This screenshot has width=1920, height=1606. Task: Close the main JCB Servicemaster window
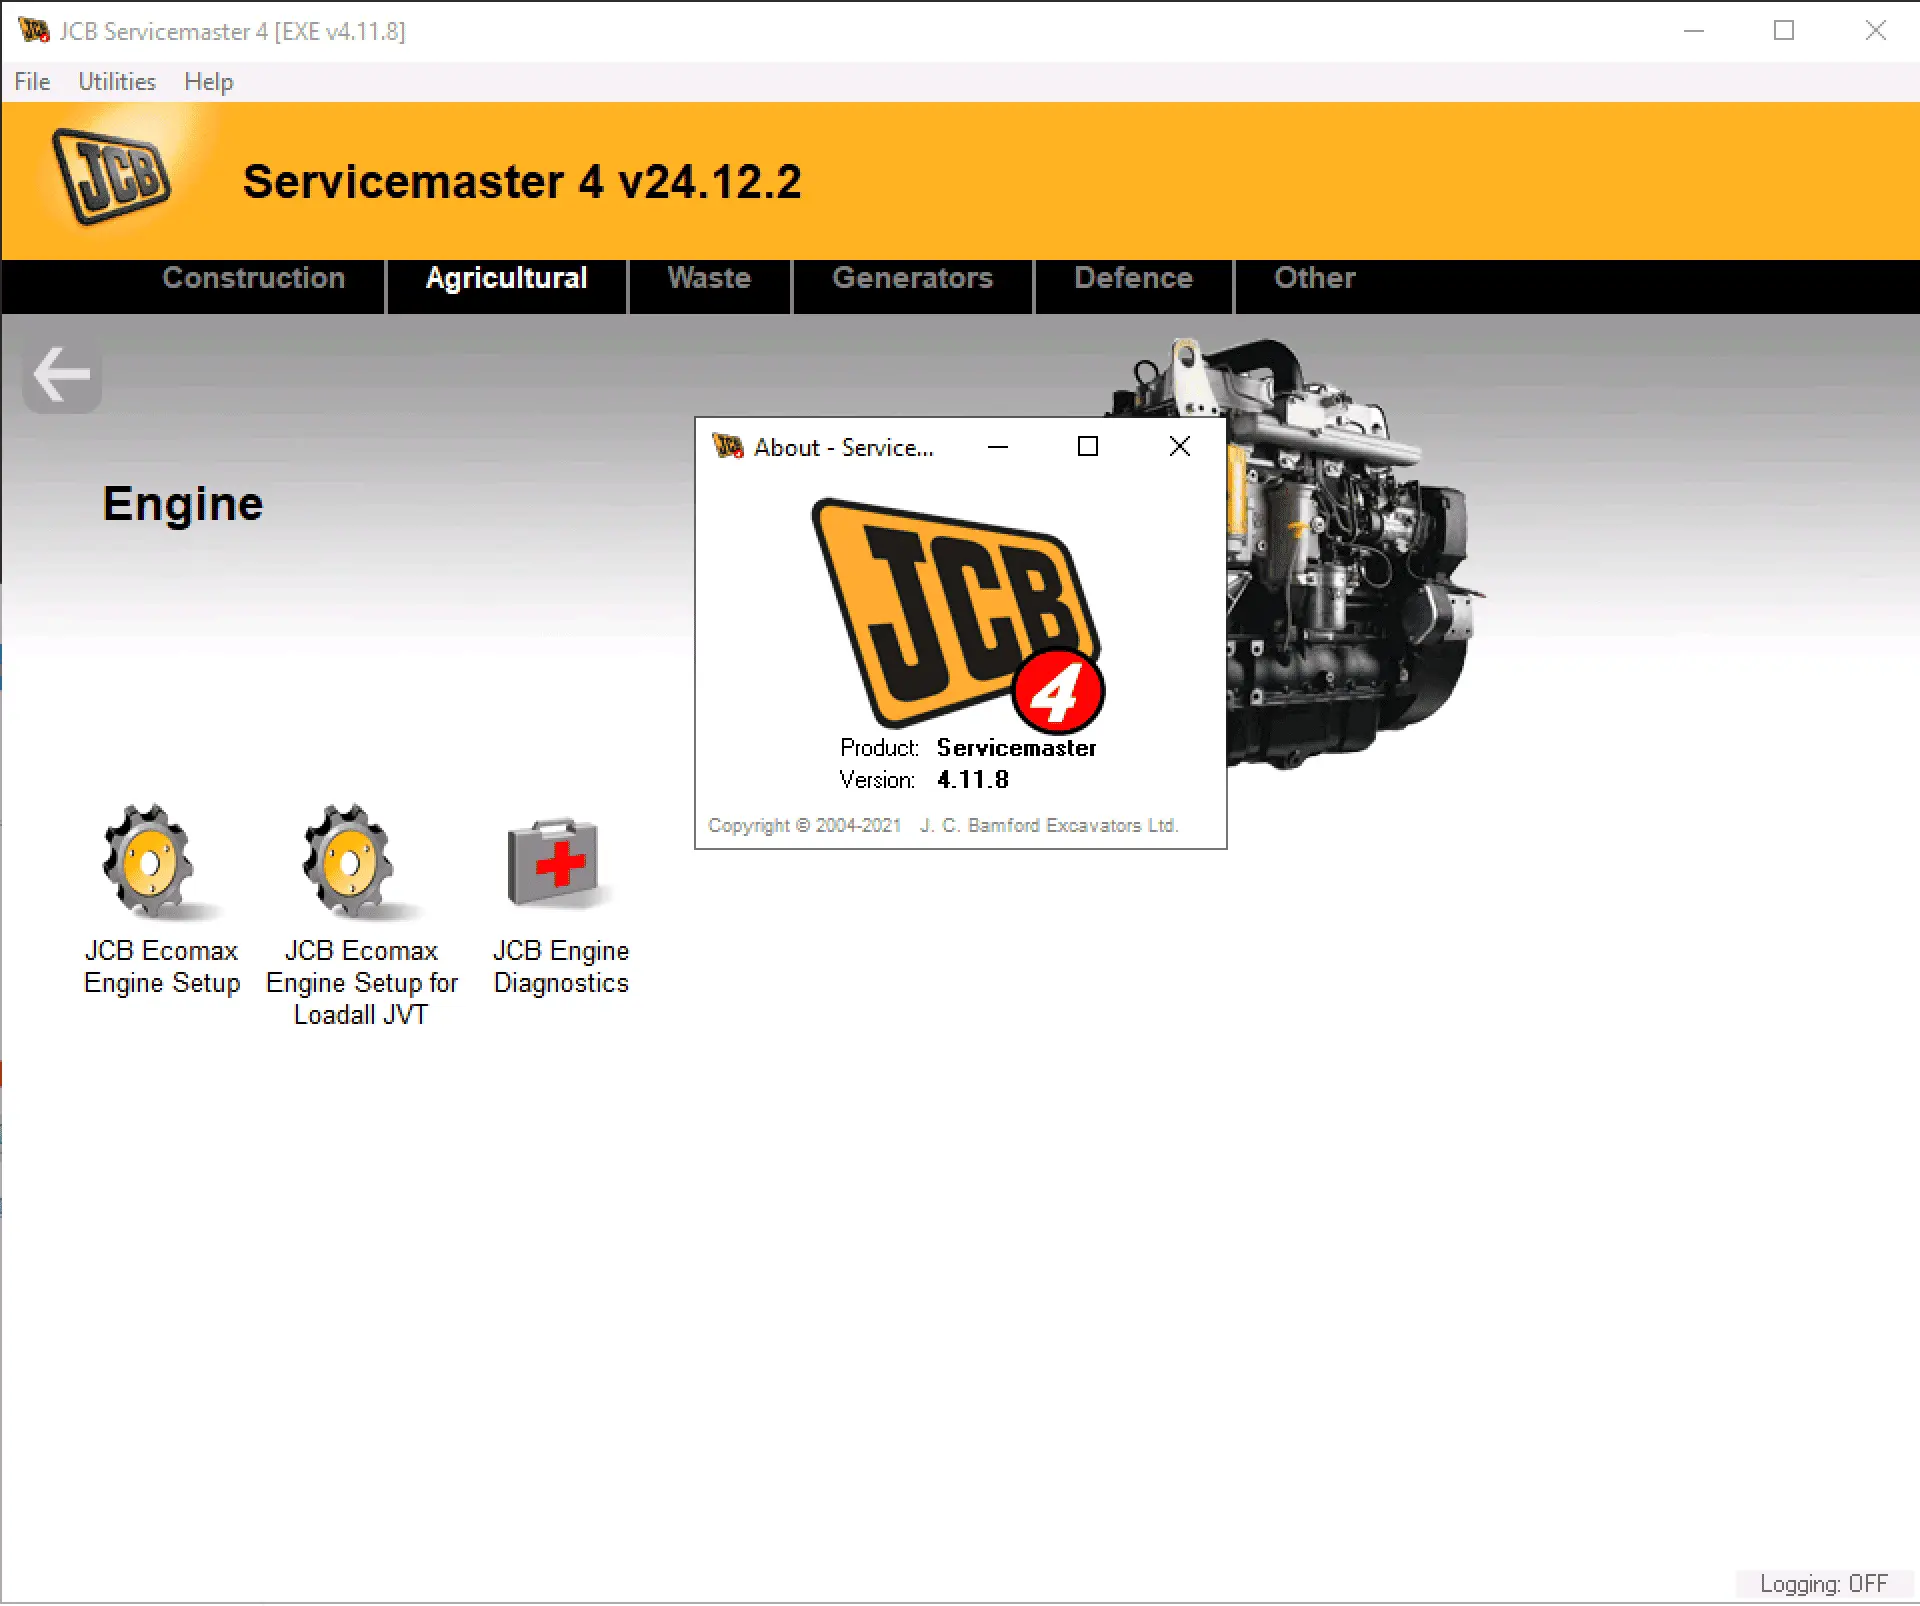(x=1876, y=31)
